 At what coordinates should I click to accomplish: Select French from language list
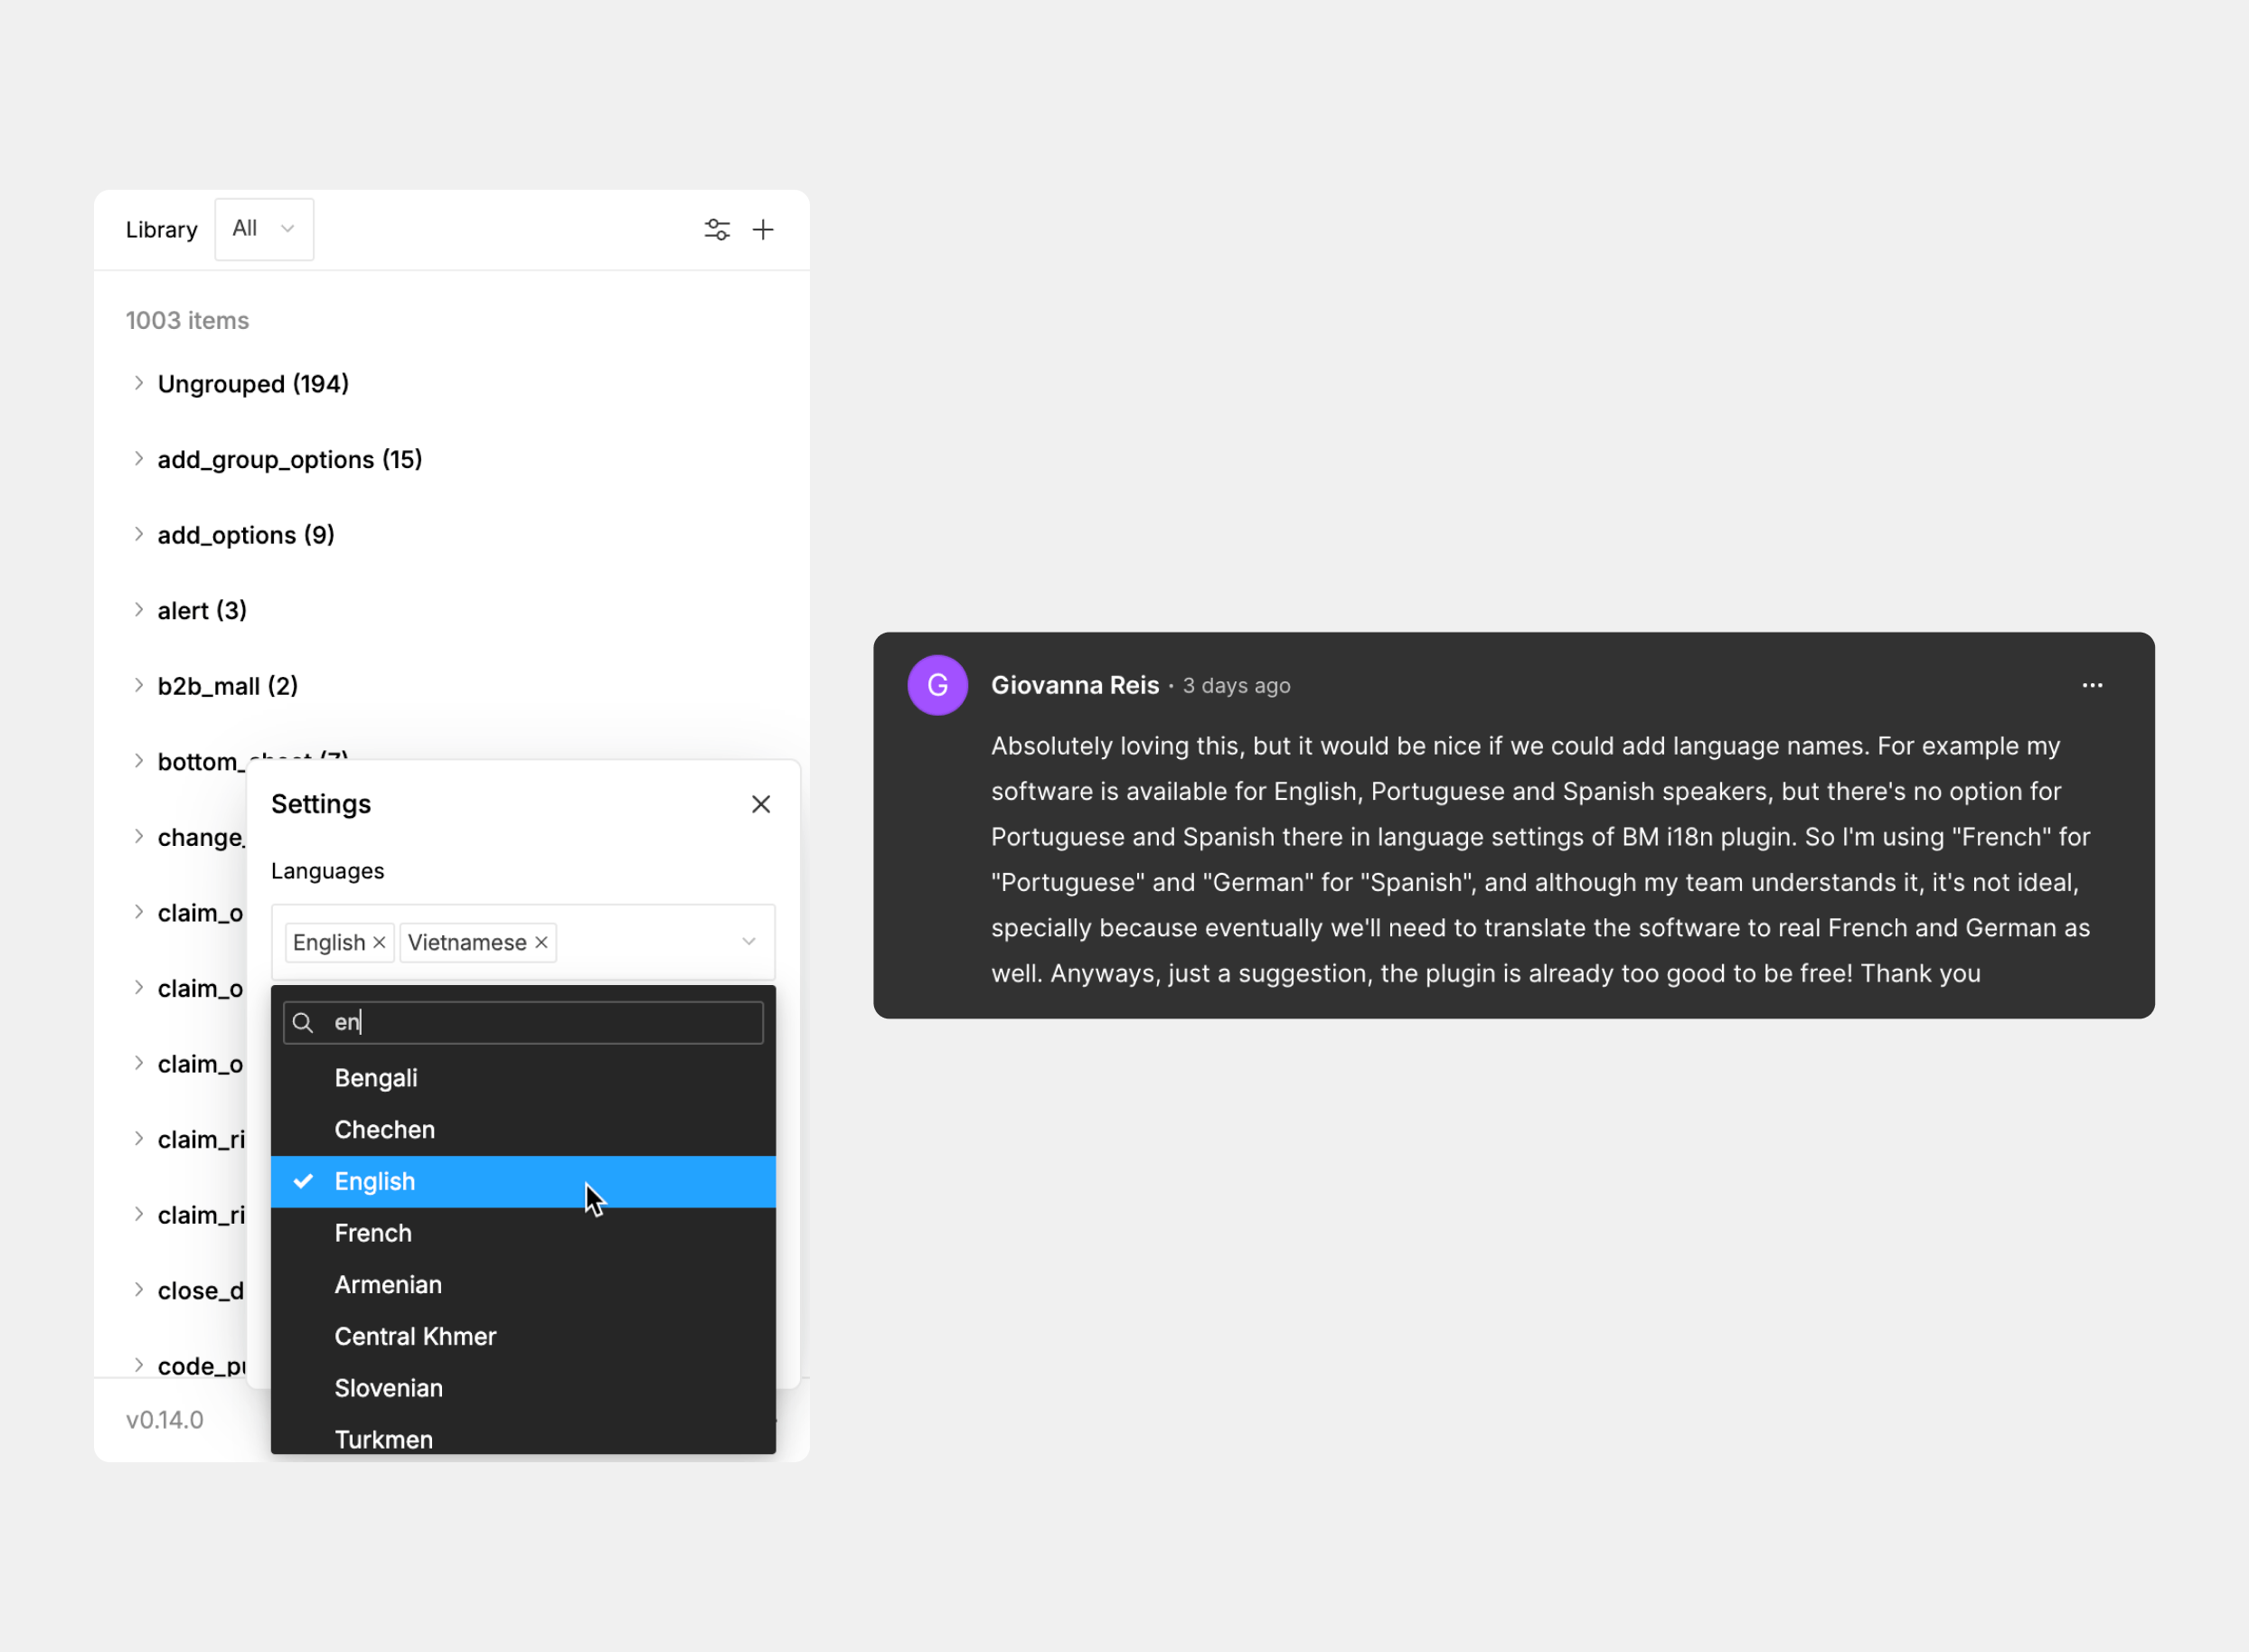tap(372, 1233)
